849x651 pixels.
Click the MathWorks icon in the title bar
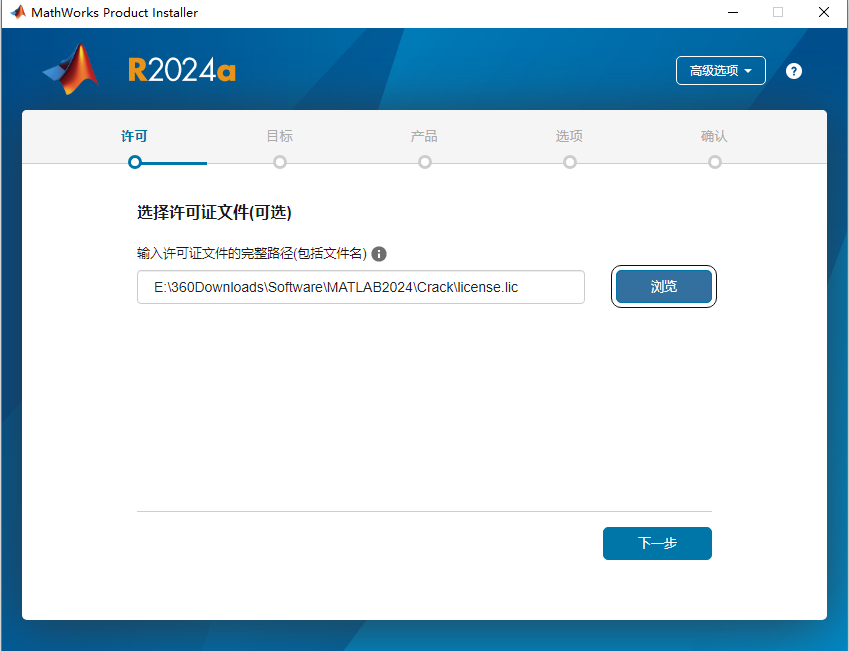(x=18, y=12)
